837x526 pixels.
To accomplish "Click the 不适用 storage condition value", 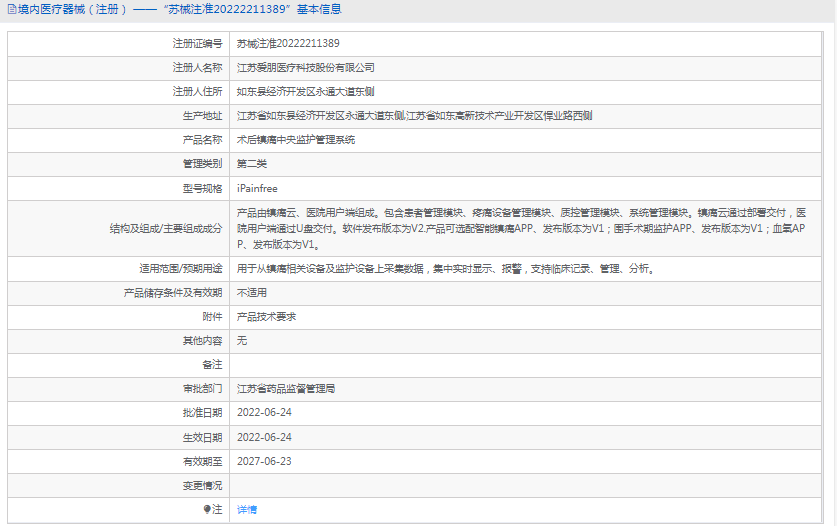I will [x=252, y=293].
